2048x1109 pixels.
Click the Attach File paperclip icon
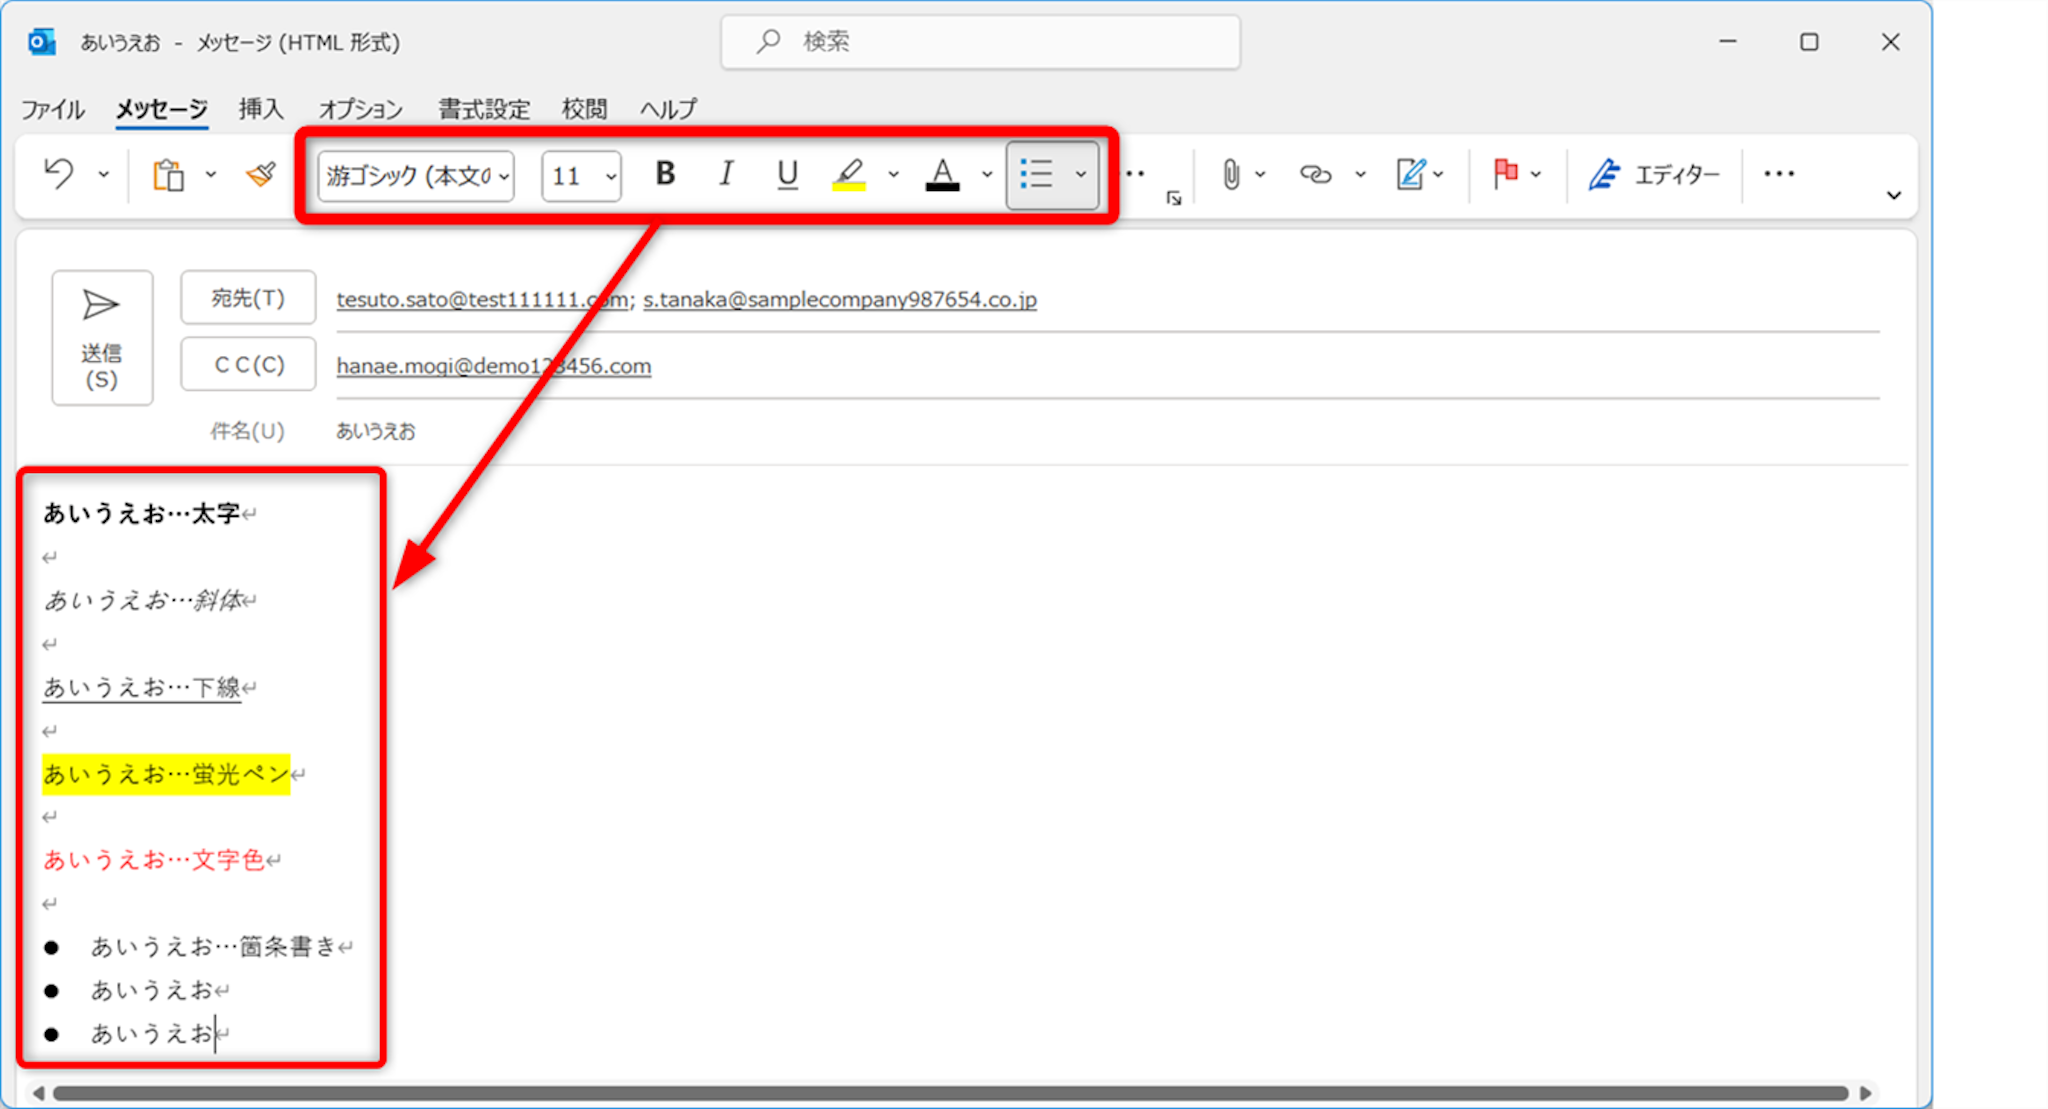pos(1230,175)
